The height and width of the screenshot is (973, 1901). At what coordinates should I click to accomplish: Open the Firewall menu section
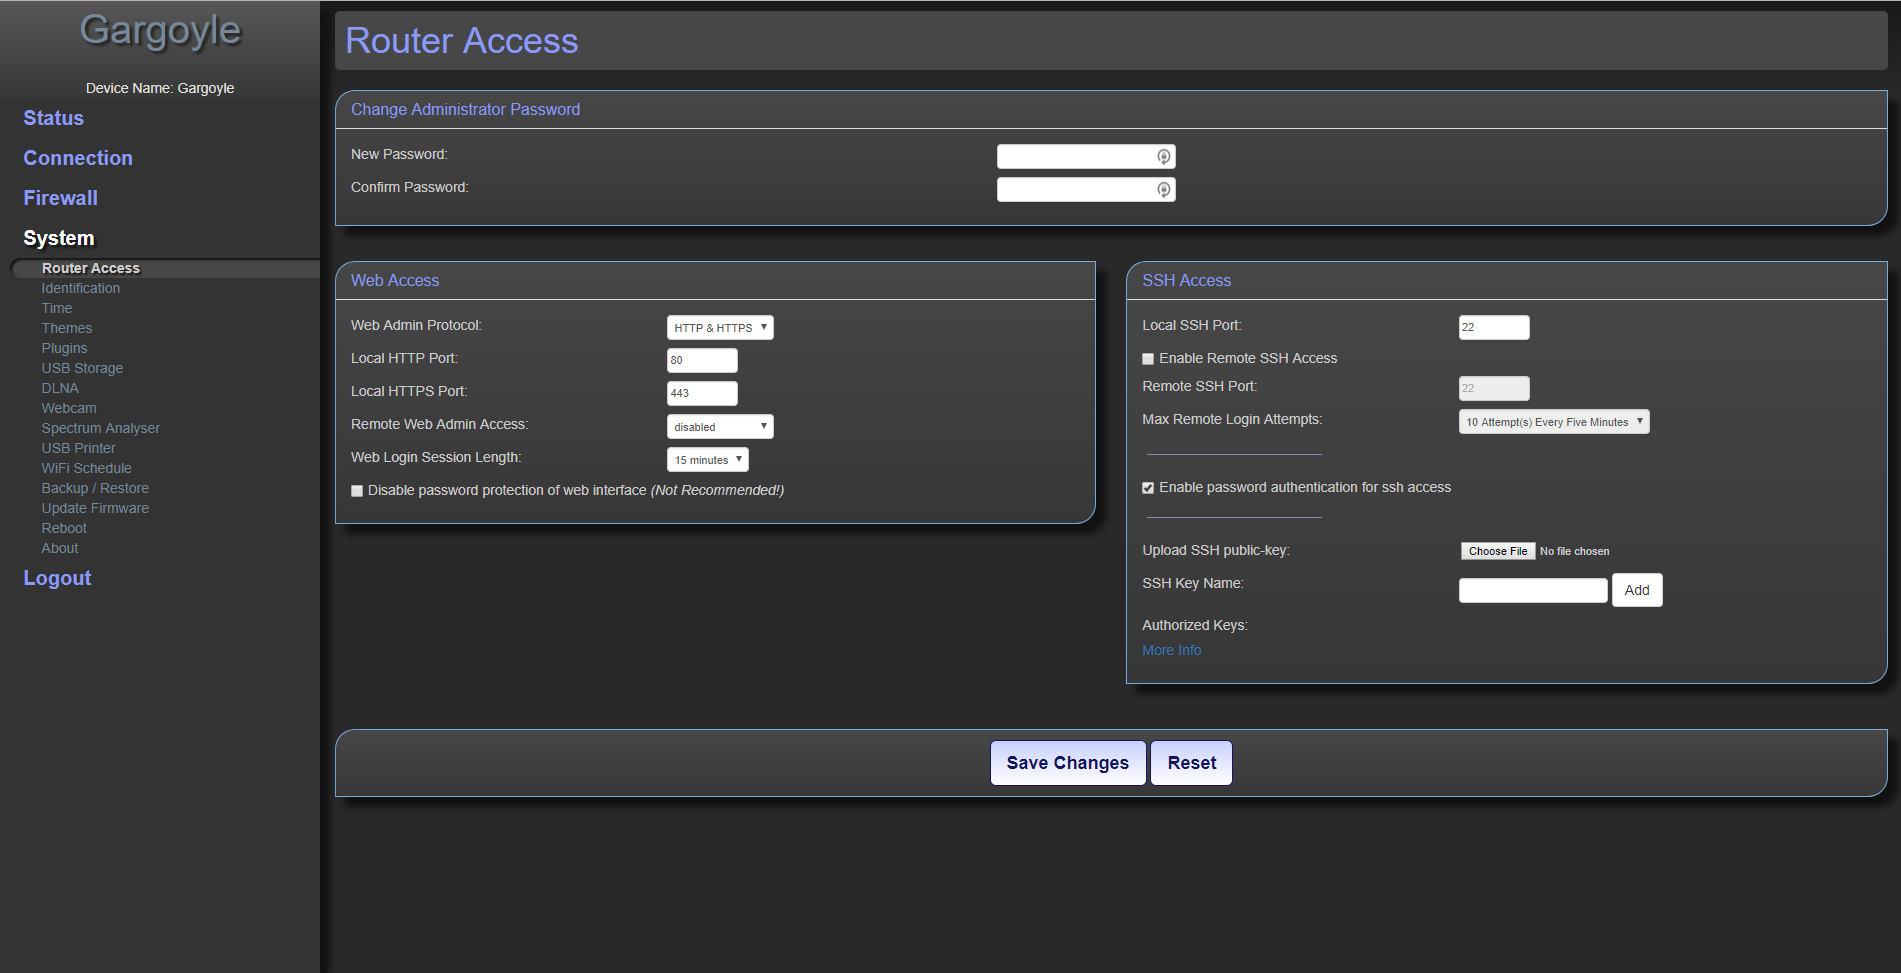click(x=61, y=198)
